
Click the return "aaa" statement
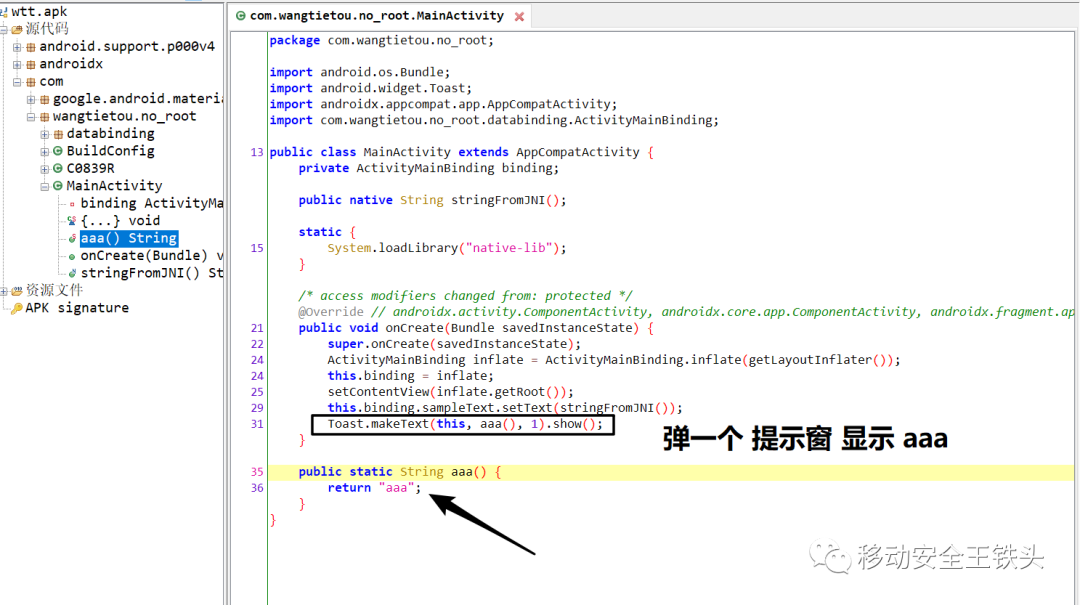374,487
